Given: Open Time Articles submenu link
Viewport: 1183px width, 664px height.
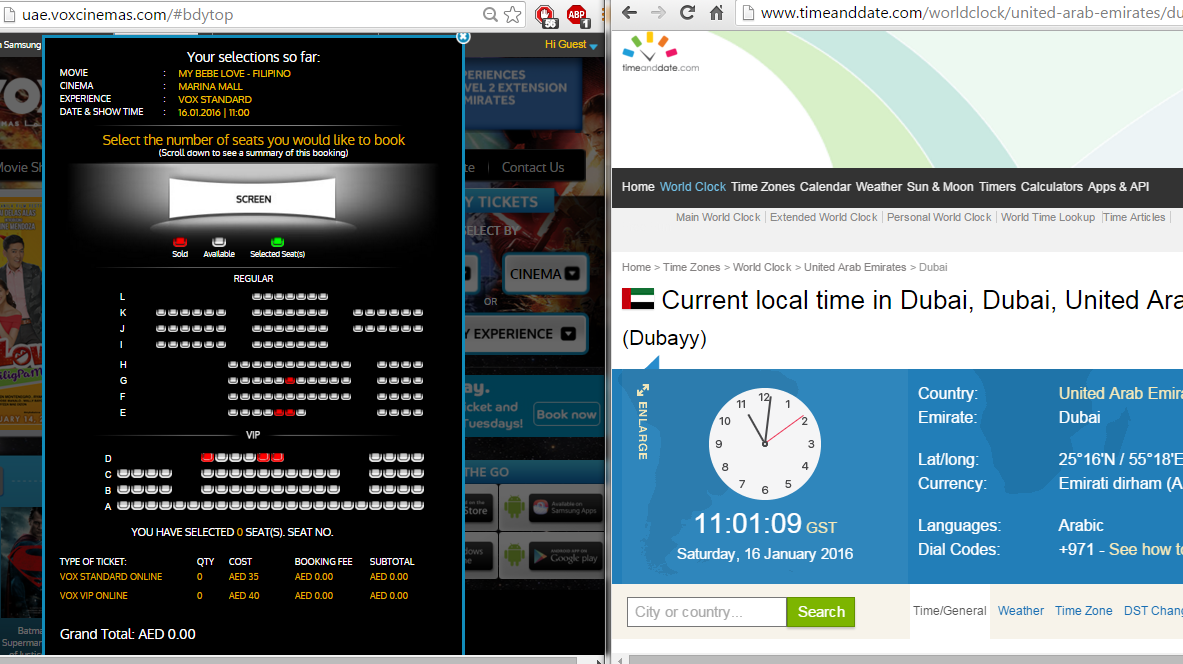Looking at the screenshot, I should coord(1134,217).
